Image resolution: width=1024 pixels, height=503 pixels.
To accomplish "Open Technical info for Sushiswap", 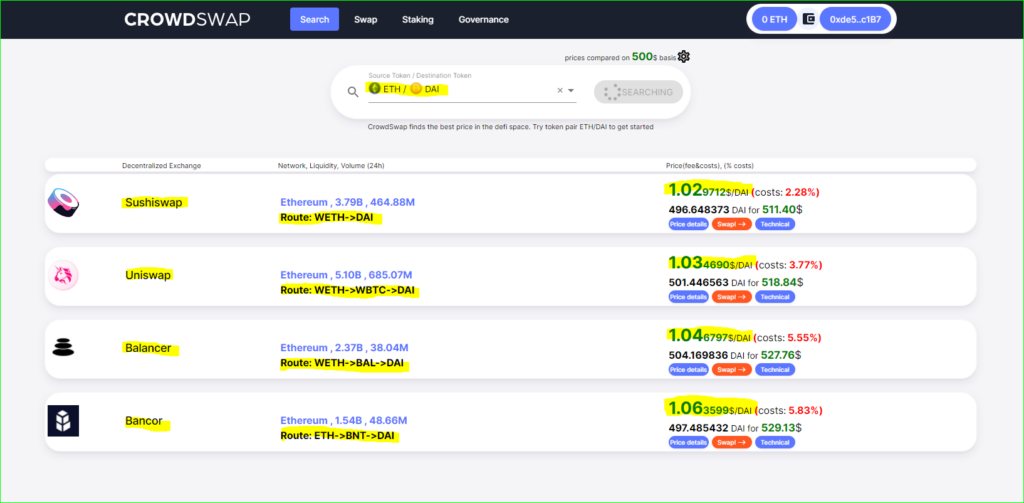I will pyautogui.click(x=775, y=224).
